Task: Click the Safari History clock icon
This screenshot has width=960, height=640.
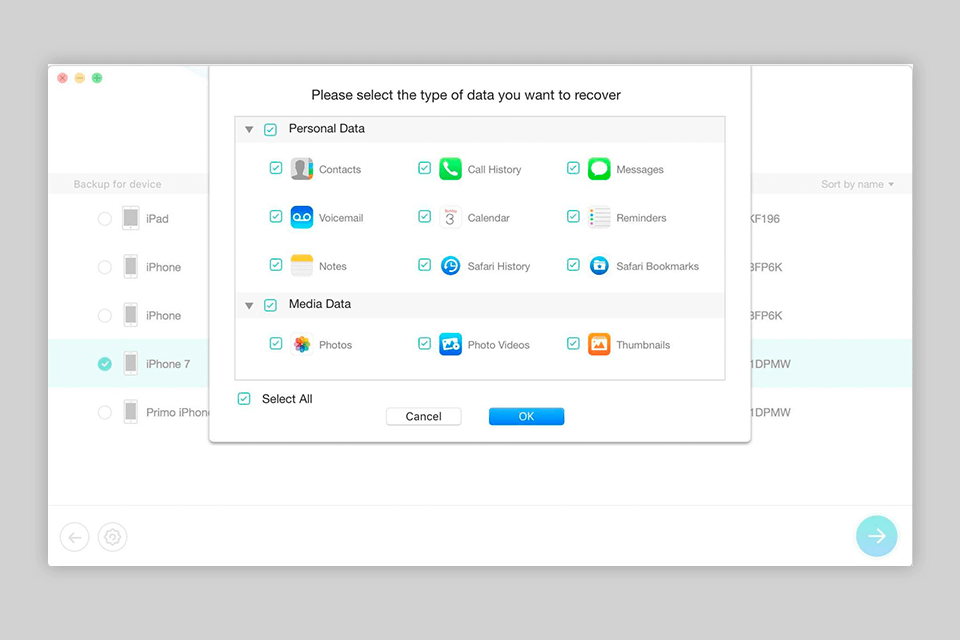Action: (451, 266)
